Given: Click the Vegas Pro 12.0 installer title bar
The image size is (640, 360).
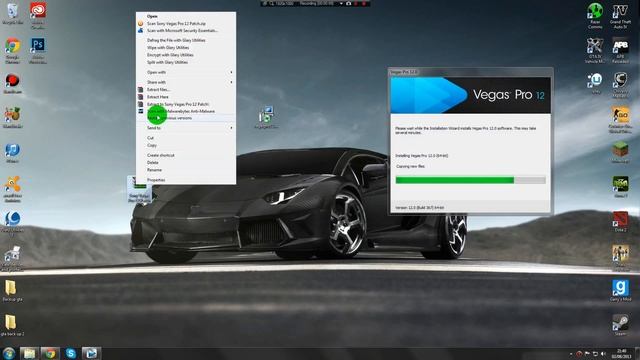Looking at the screenshot, I should pos(471,72).
